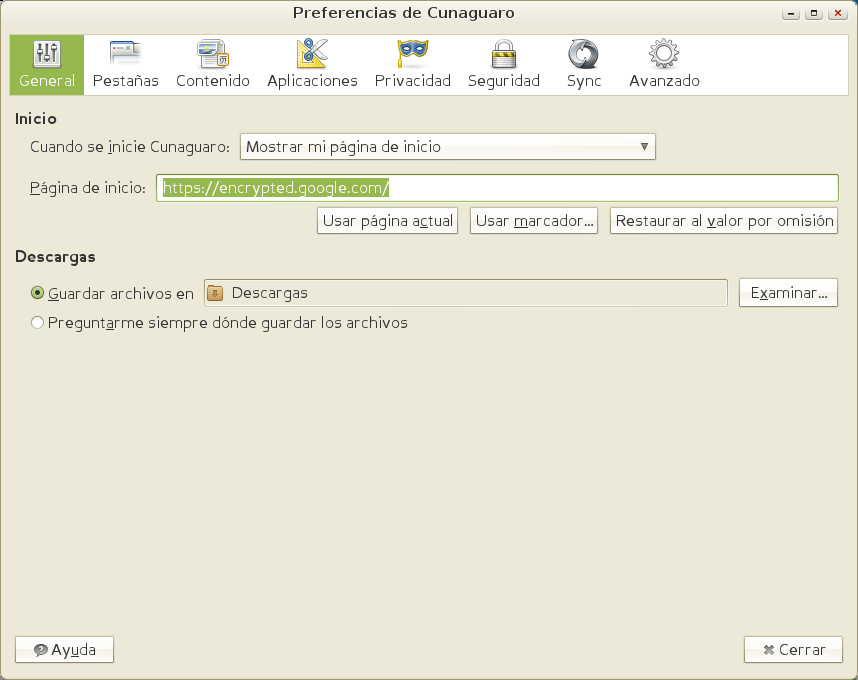Viewport: 858px width, 680px height.
Task: Open help with the Ayuda button
Action: [64, 650]
